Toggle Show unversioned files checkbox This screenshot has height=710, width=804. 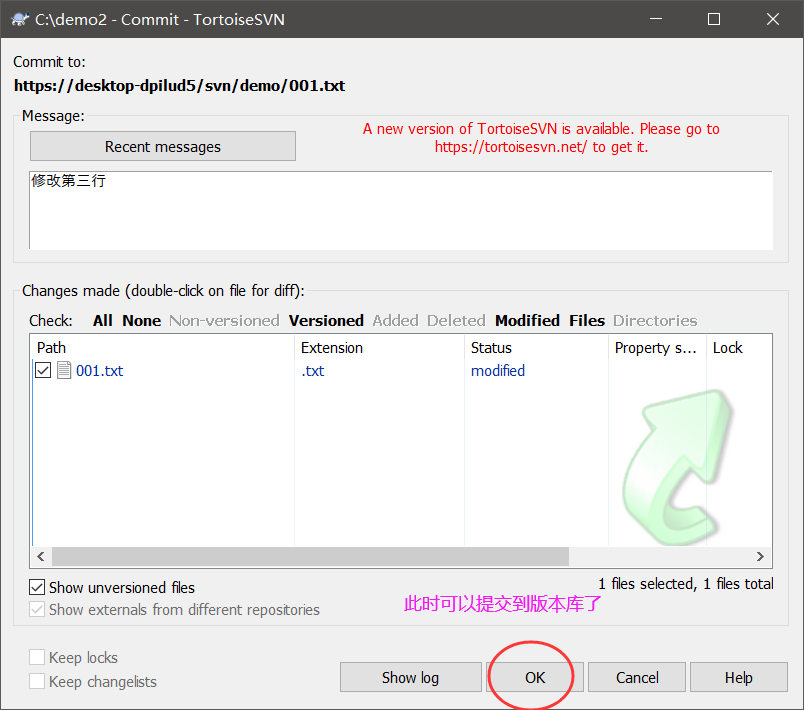(x=37, y=587)
